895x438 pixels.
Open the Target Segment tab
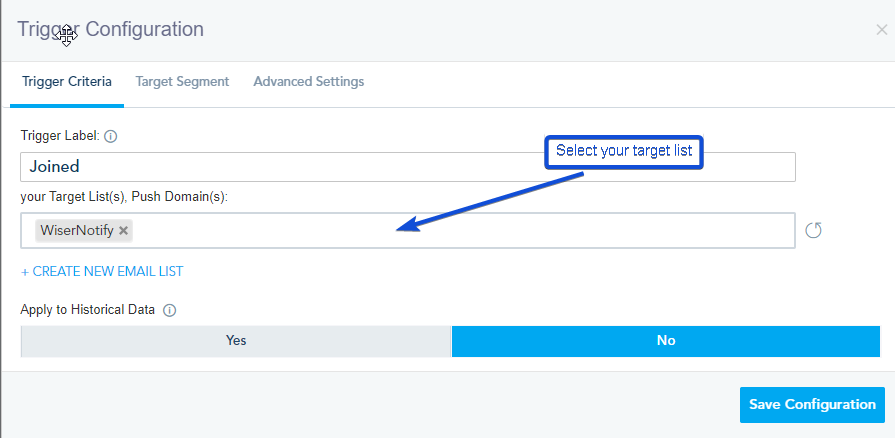(182, 82)
